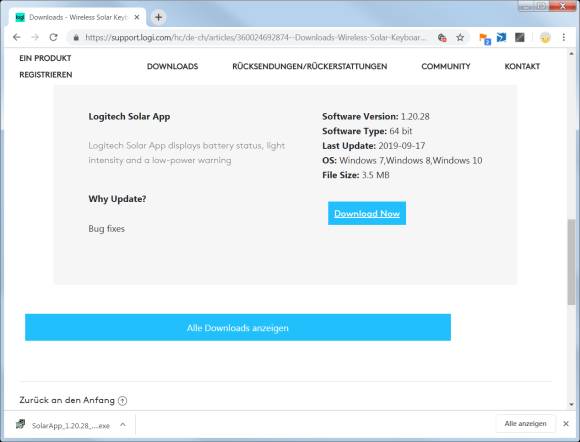Open the DOWNLOADS menu item

172,66
